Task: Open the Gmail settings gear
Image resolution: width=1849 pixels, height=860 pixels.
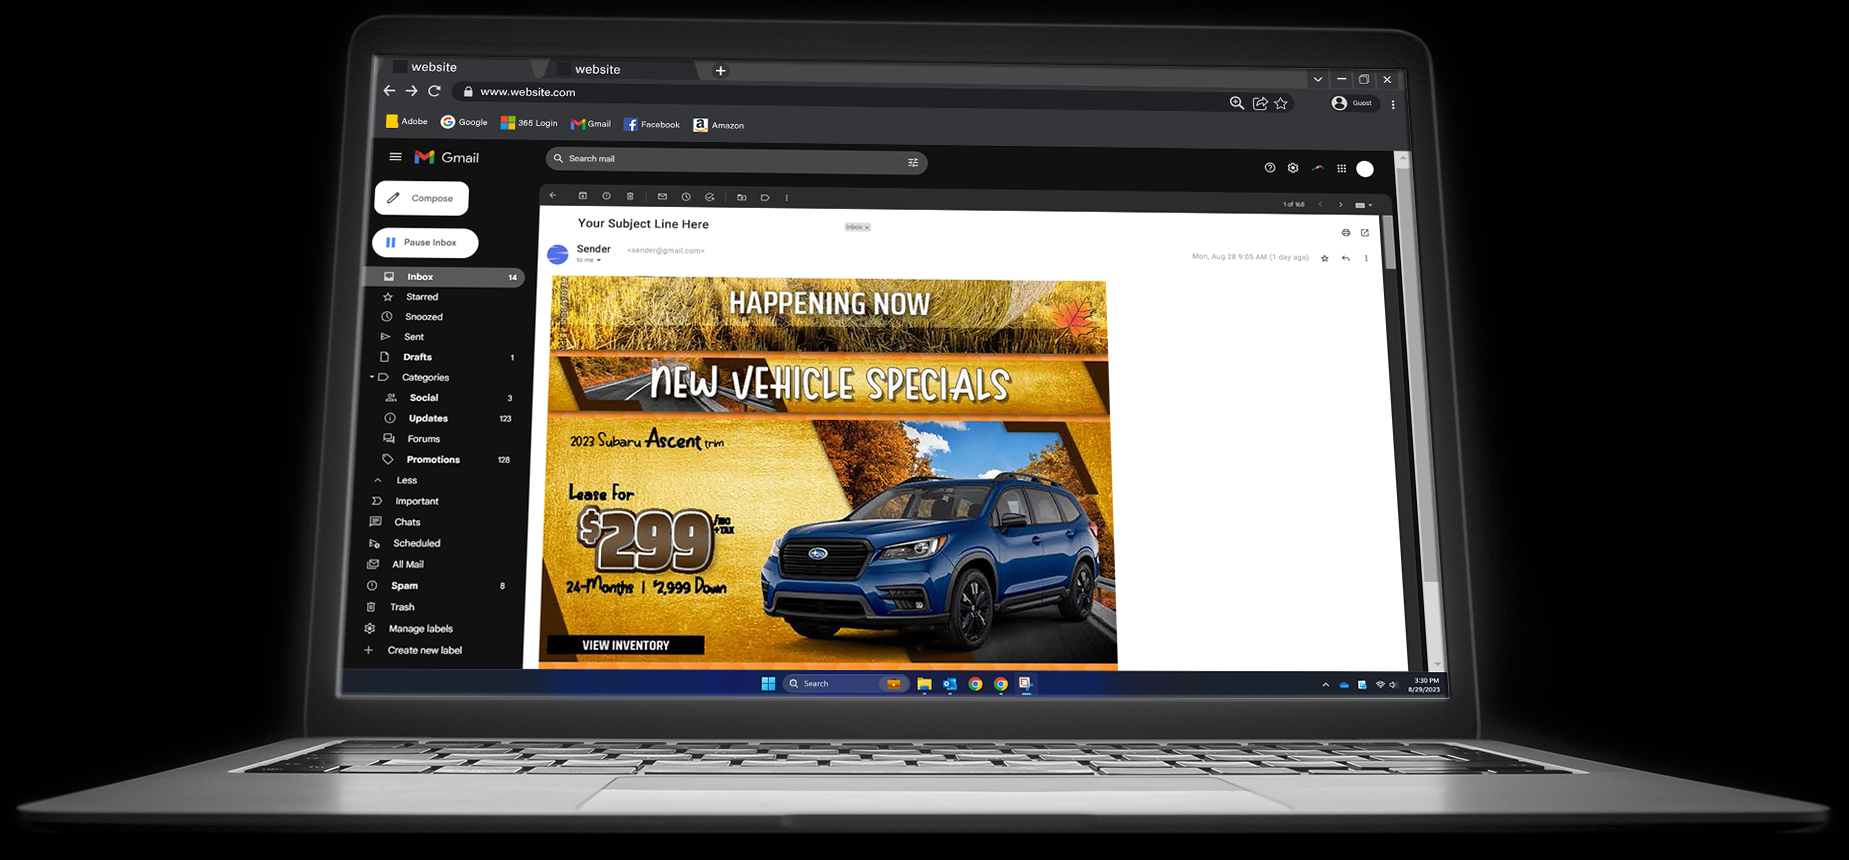Action: tap(1293, 168)
